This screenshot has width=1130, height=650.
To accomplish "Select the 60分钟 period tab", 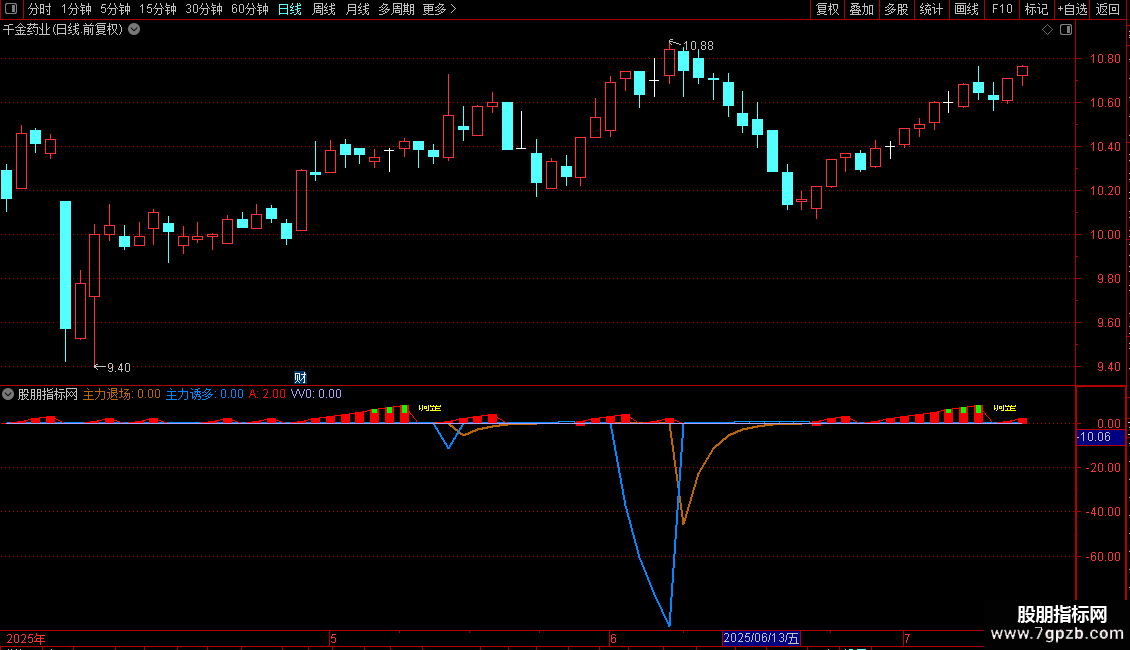I will coord(249,9).
